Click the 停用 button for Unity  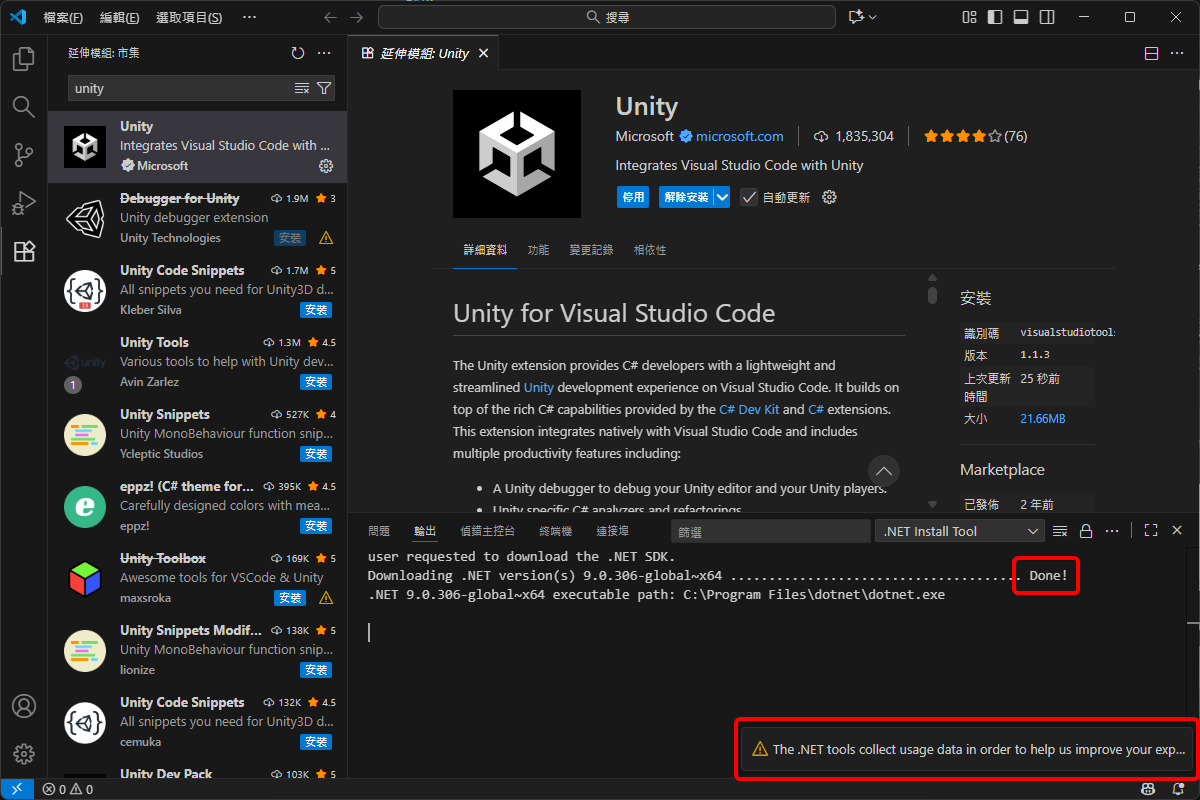point(633,197)
